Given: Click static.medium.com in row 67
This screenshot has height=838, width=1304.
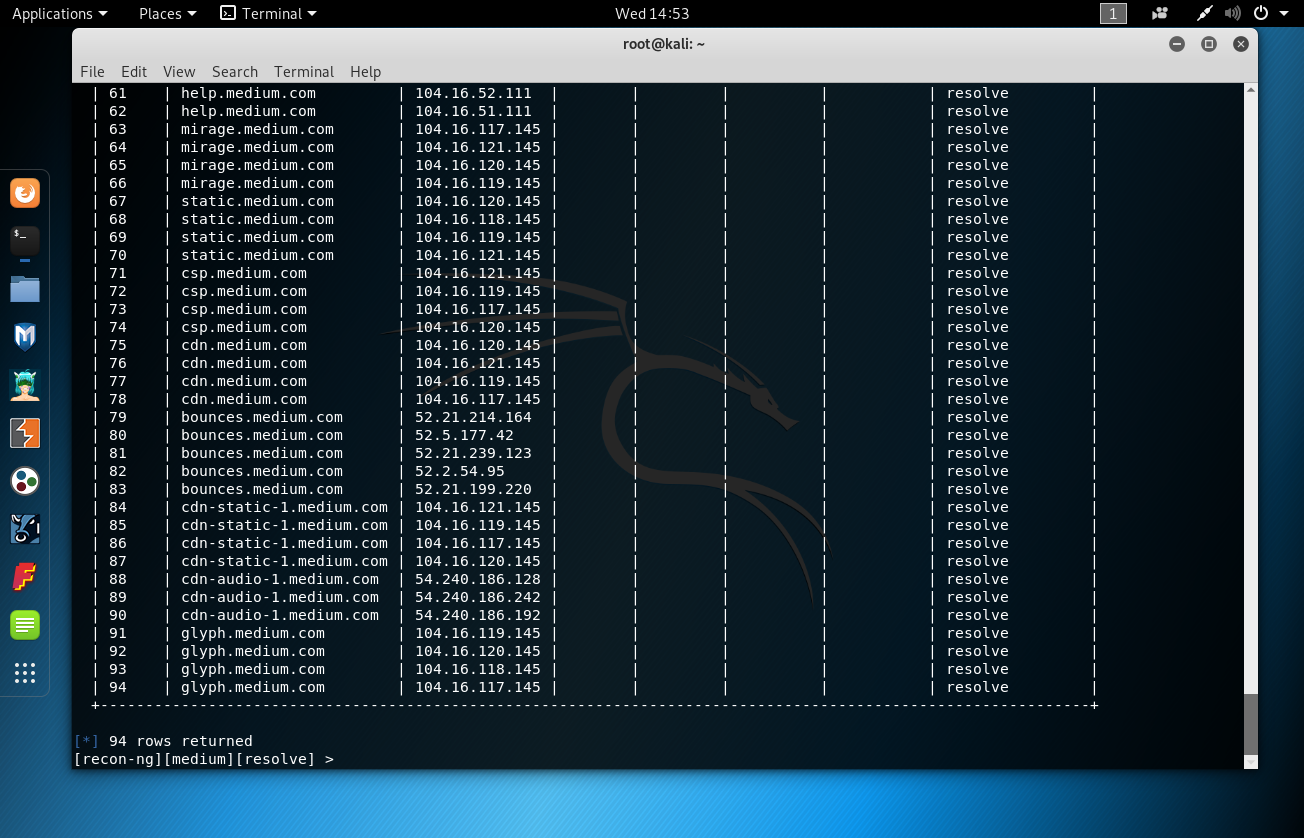Looking at the screenshot, I should (x=257, y=201).
